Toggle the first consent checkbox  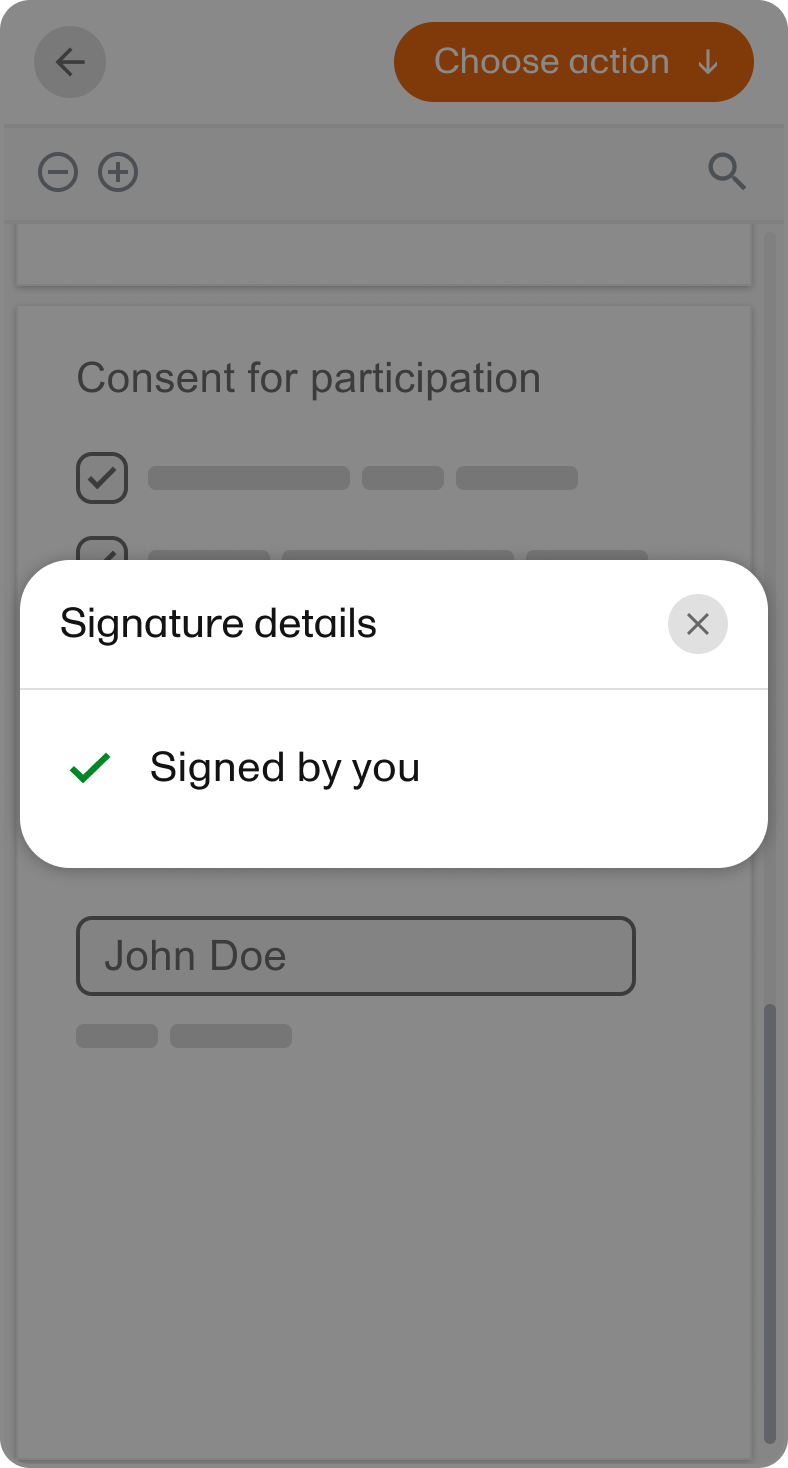tap(102, 478)
